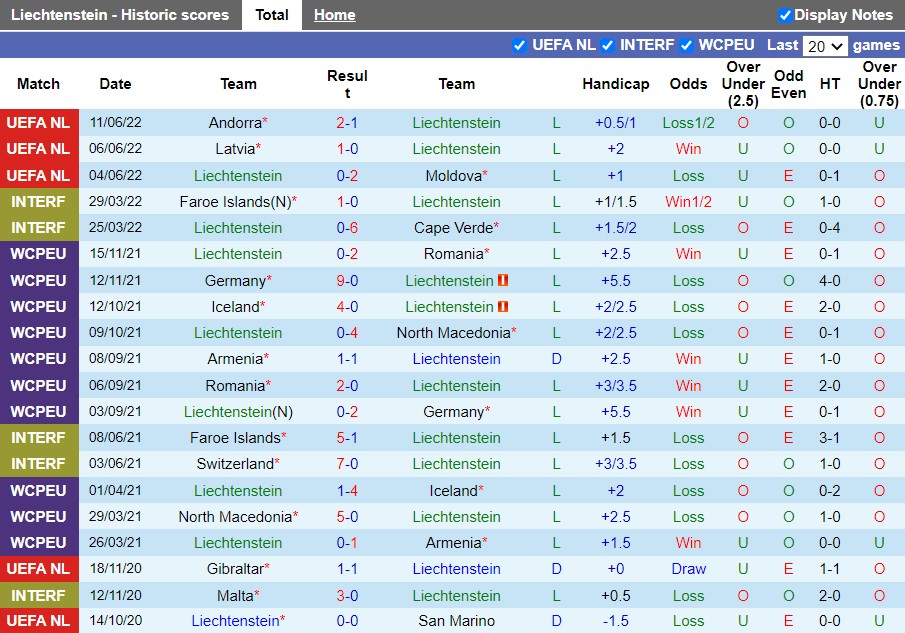Viewport: 905px width, 633px height.
Task: Click the WCPEU badge next to the Romania match
Action: point(39,253)
